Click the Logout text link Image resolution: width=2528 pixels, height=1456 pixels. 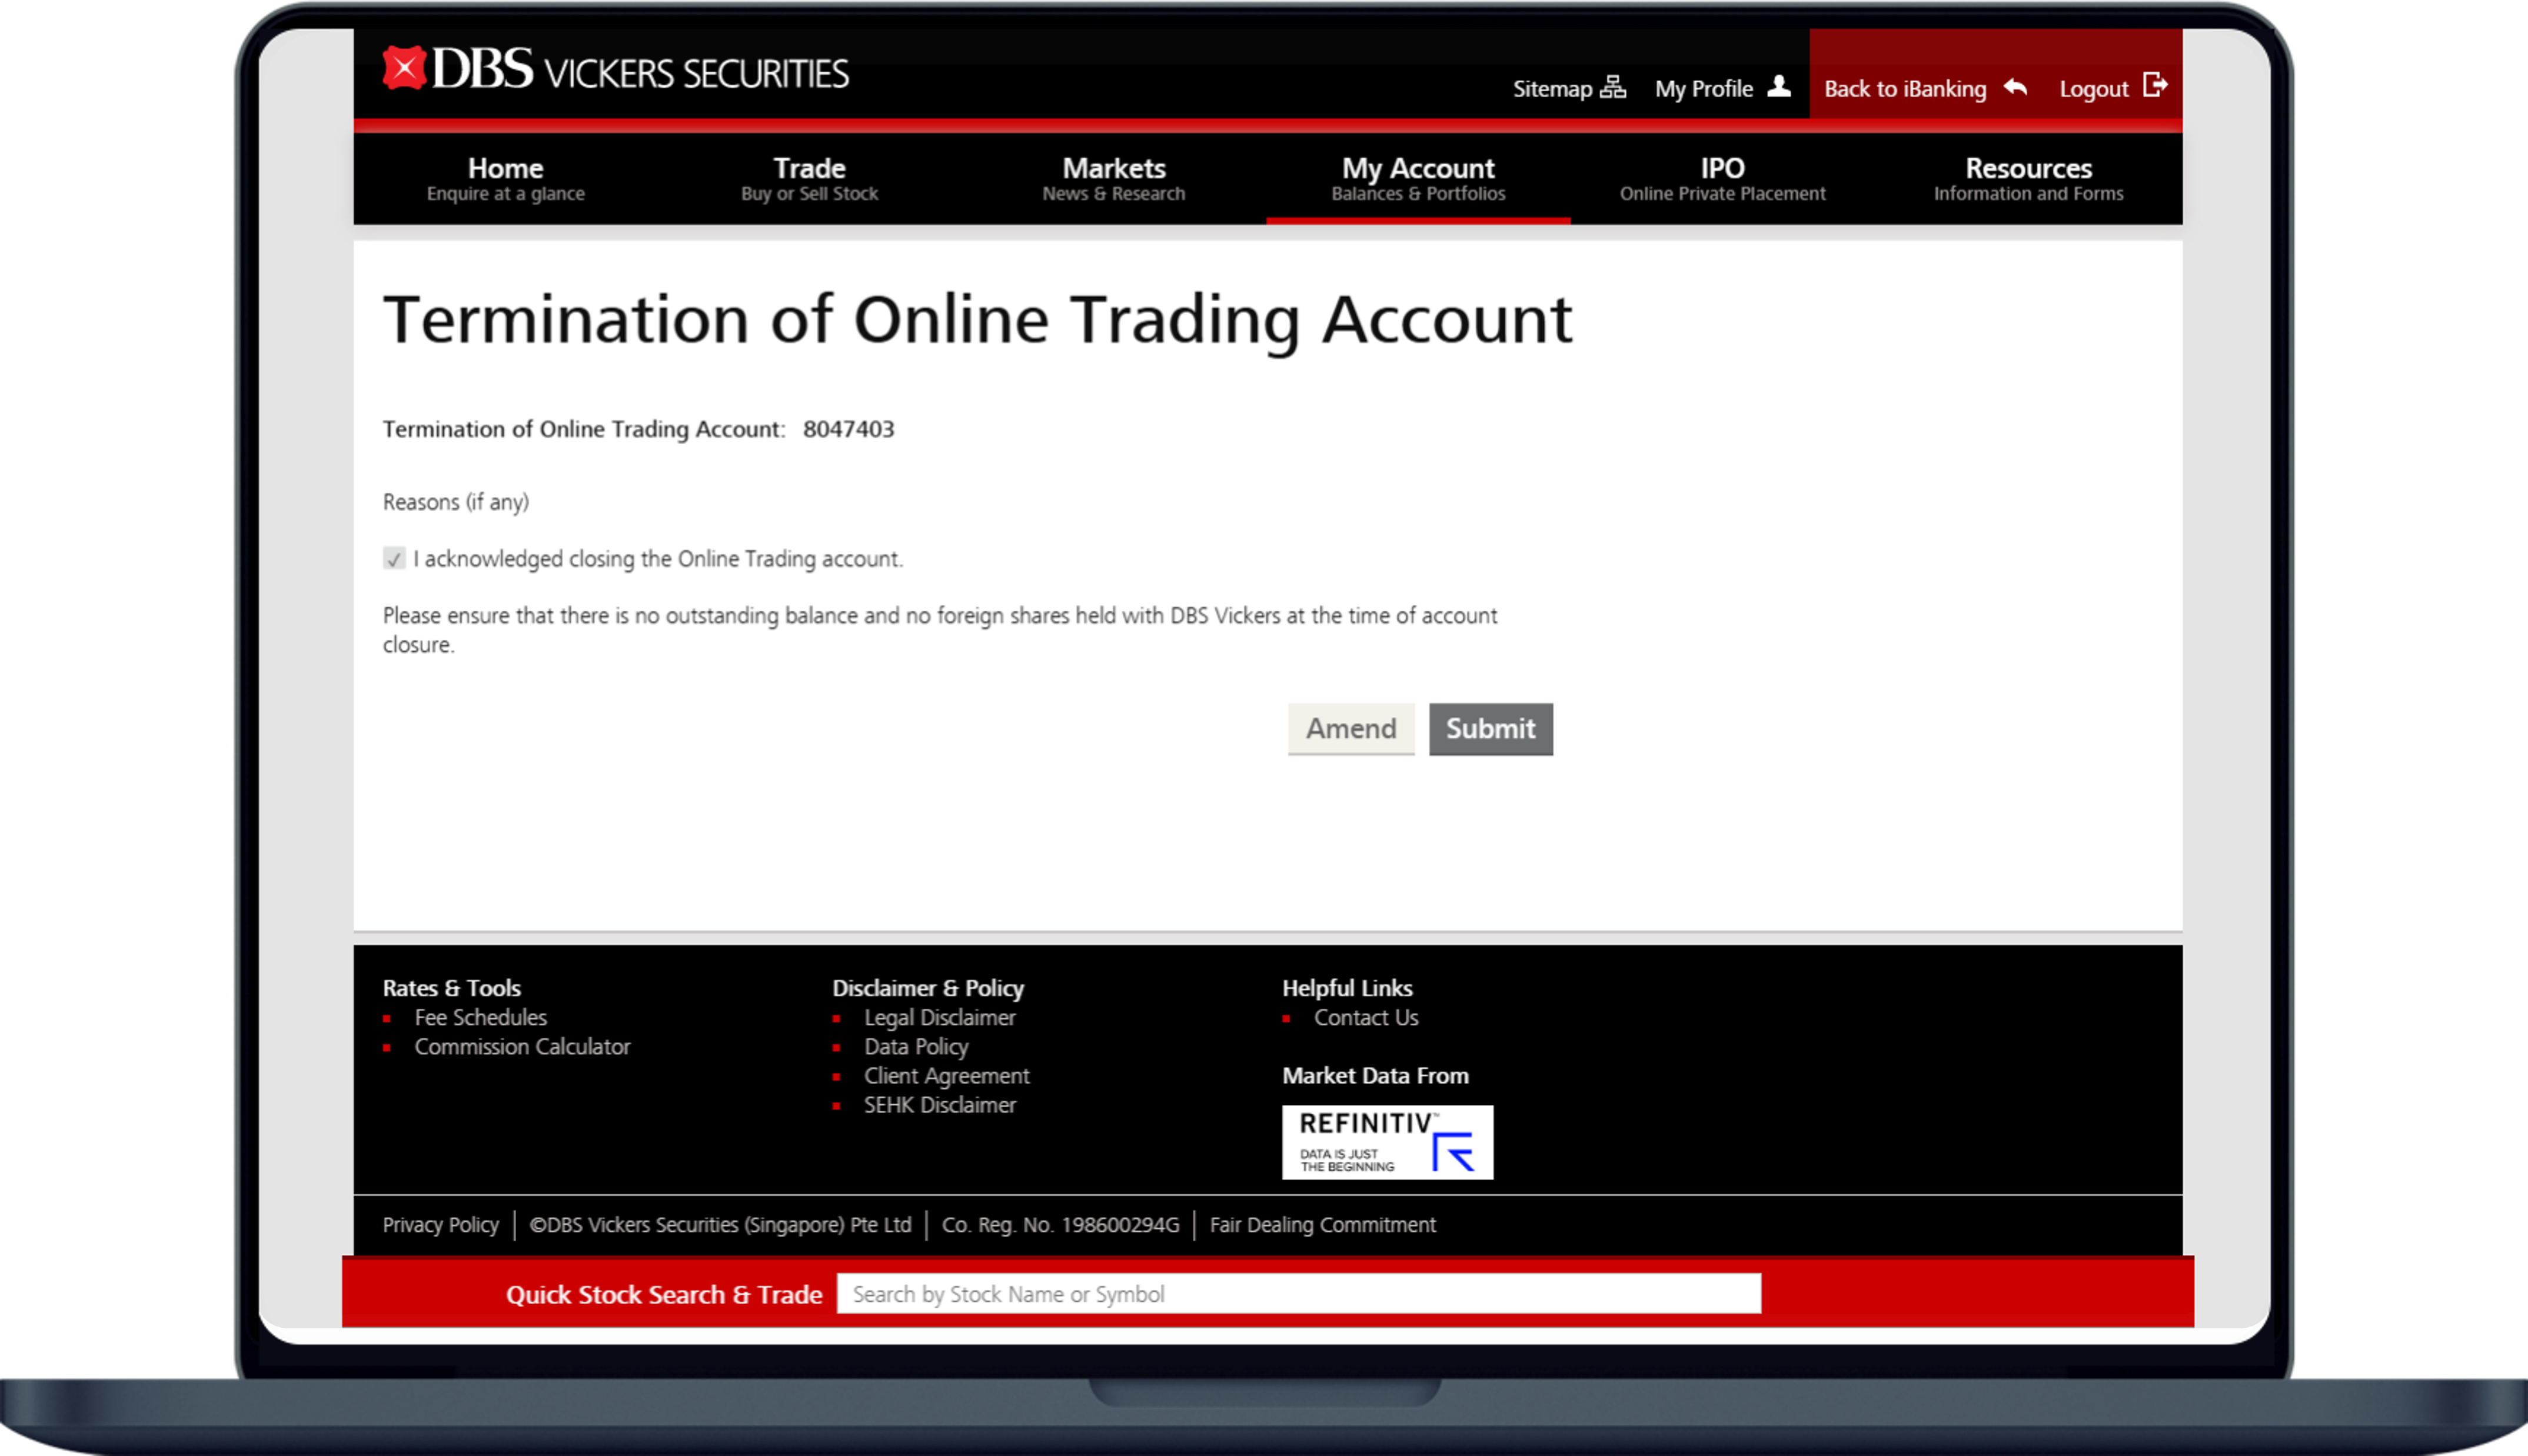2094,90
